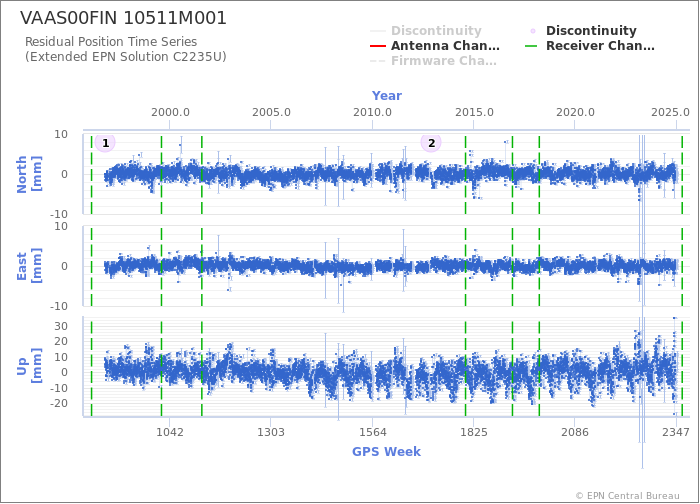
Task: Click the GPS week 2347 tick label
Action: tap(676, 432)
